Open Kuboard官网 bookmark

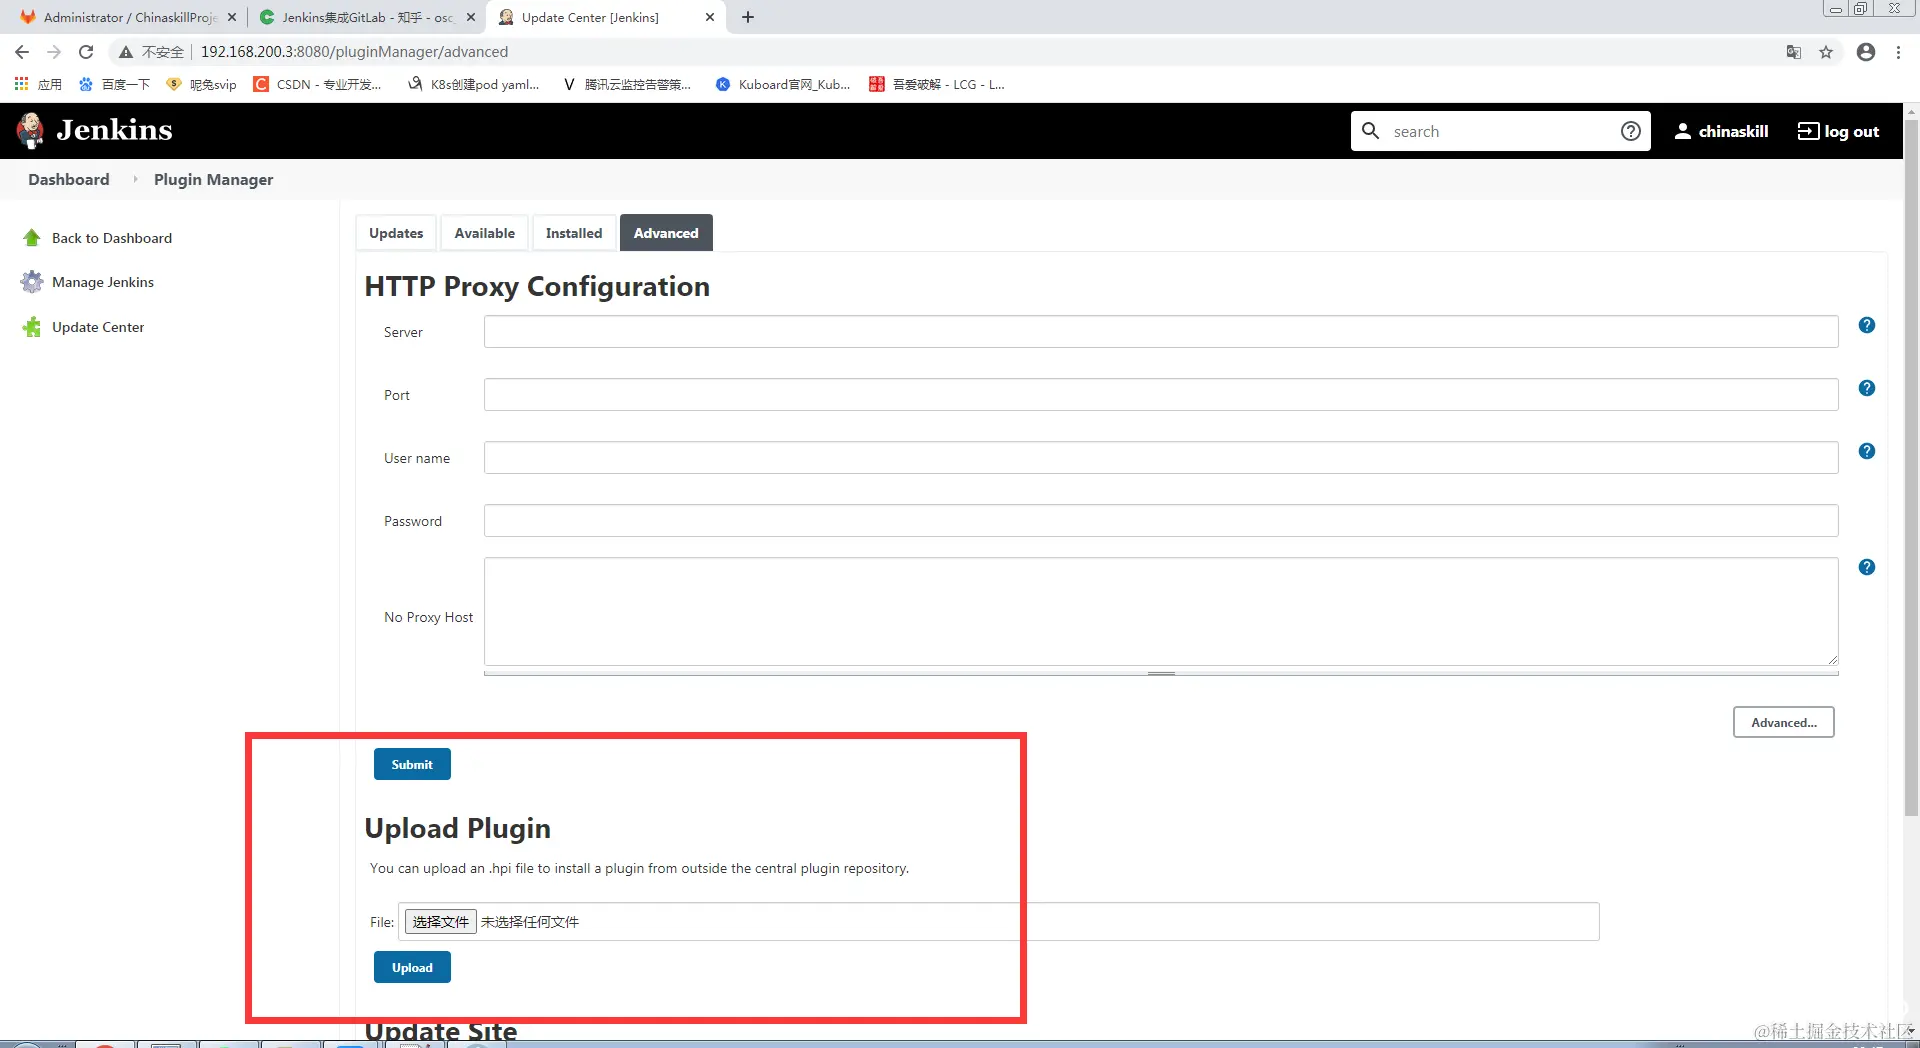[783, 84]
